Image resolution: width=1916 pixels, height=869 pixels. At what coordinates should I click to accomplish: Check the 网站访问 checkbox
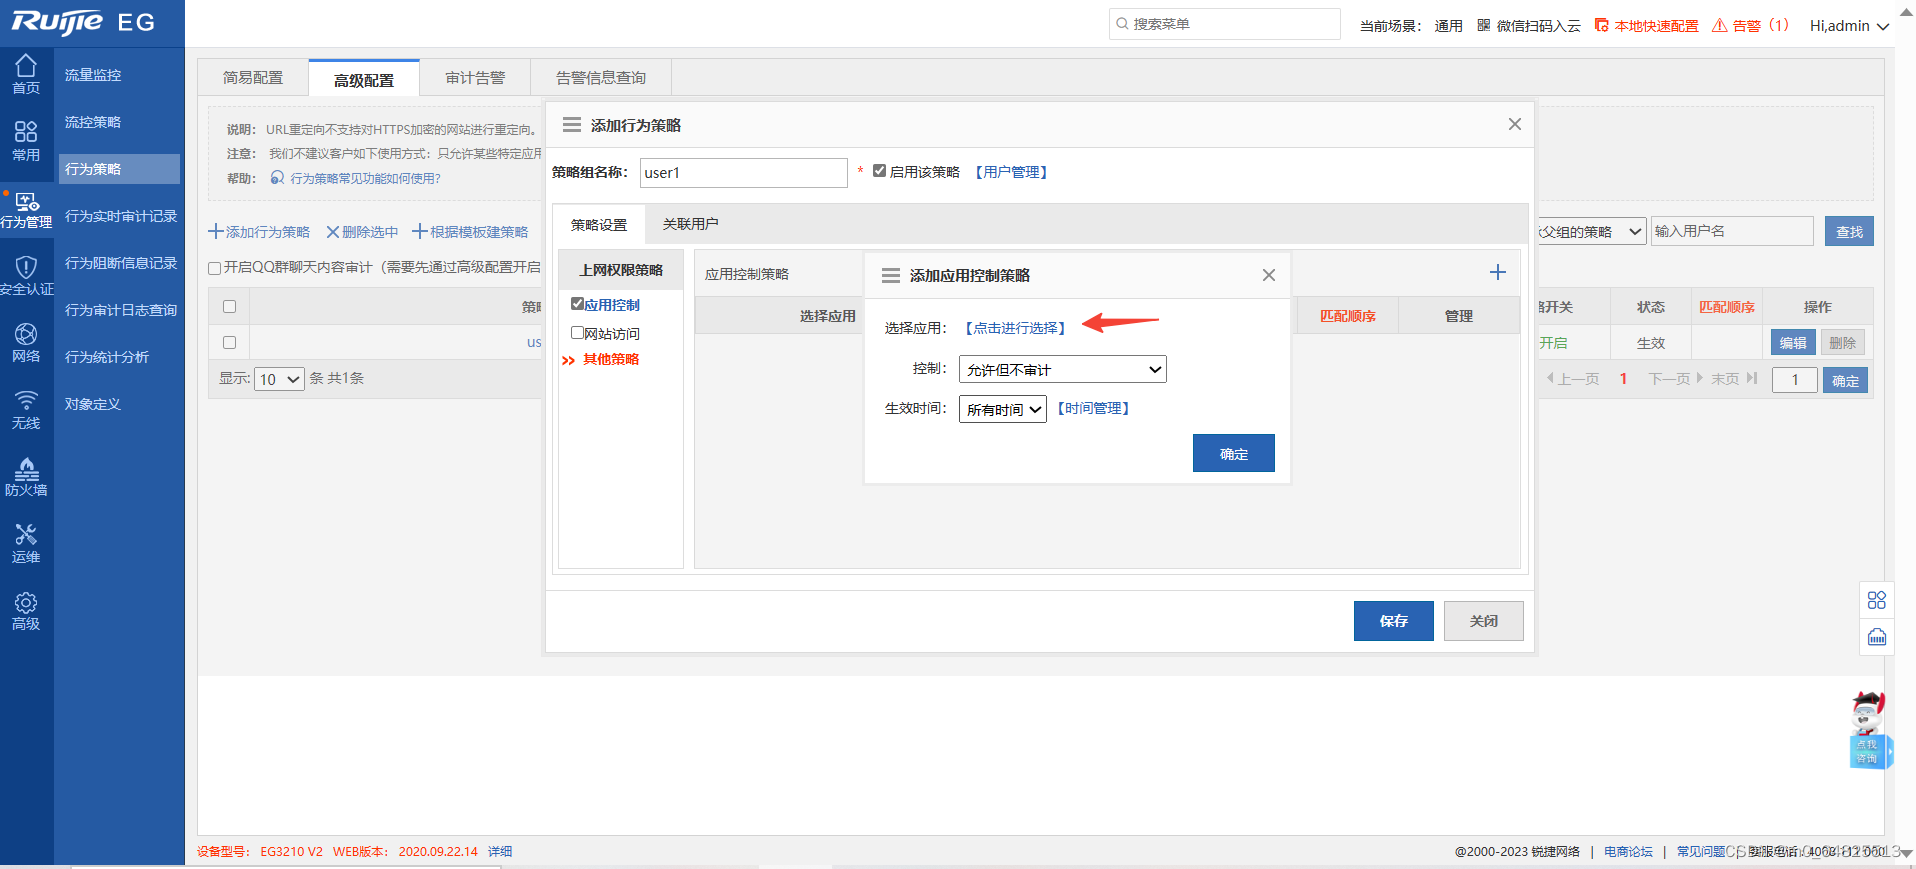(x=577, y=333)
